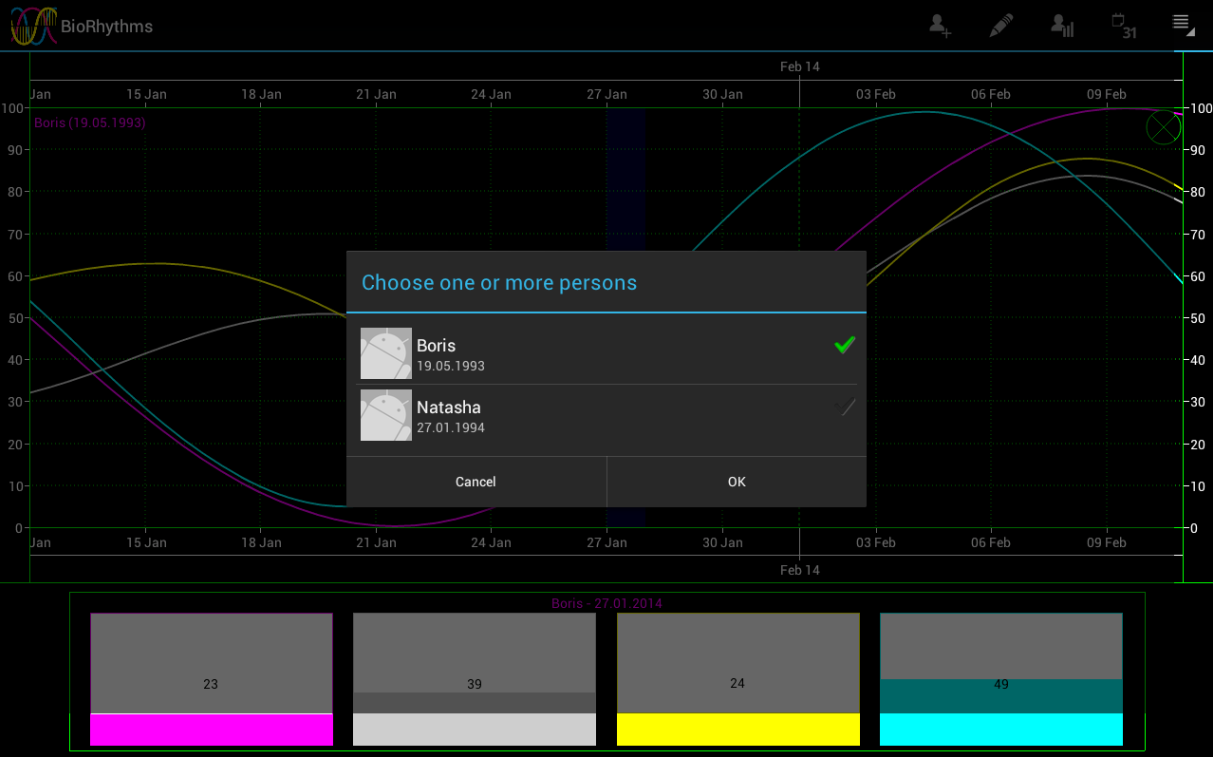1213x757 pixels.
Task: Click the top Feb 14 month label
Action: (x=800, y=67)
